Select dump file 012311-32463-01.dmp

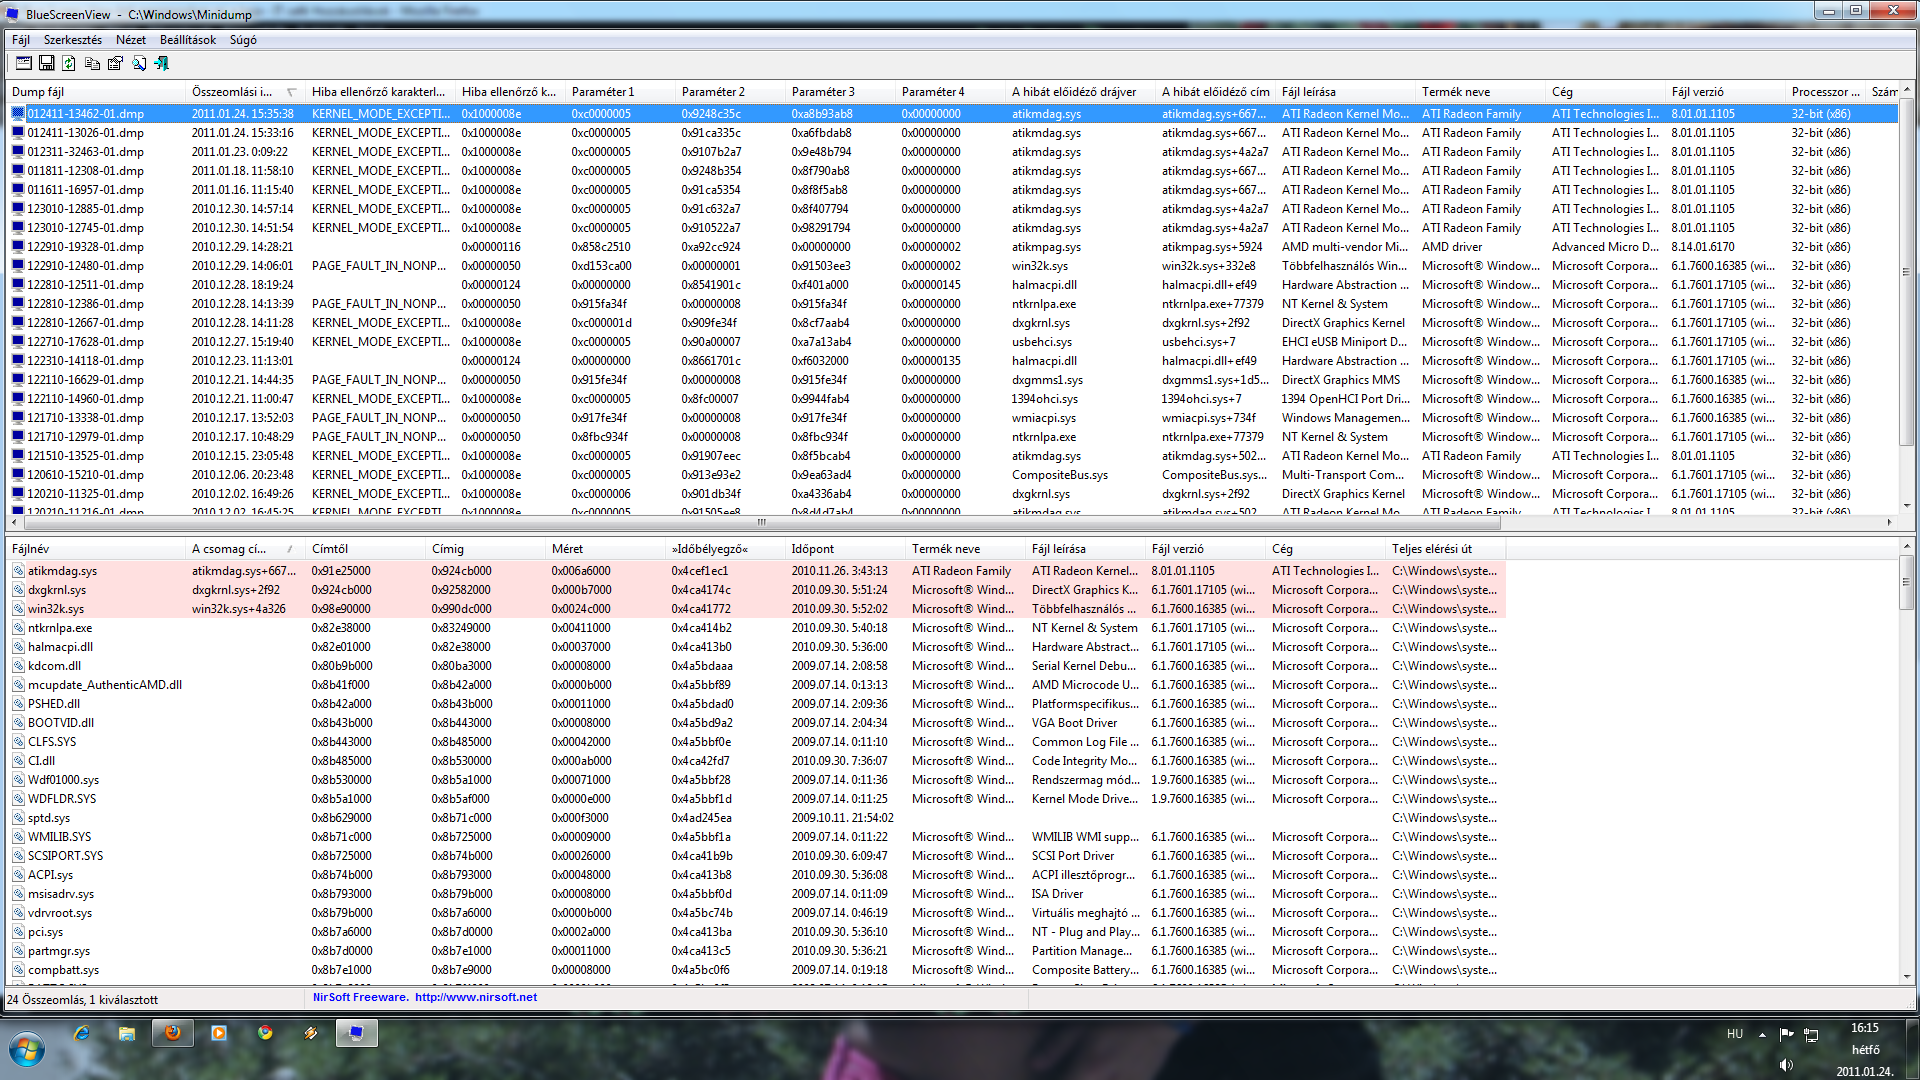pyautogui.click(x=86, y=152)
